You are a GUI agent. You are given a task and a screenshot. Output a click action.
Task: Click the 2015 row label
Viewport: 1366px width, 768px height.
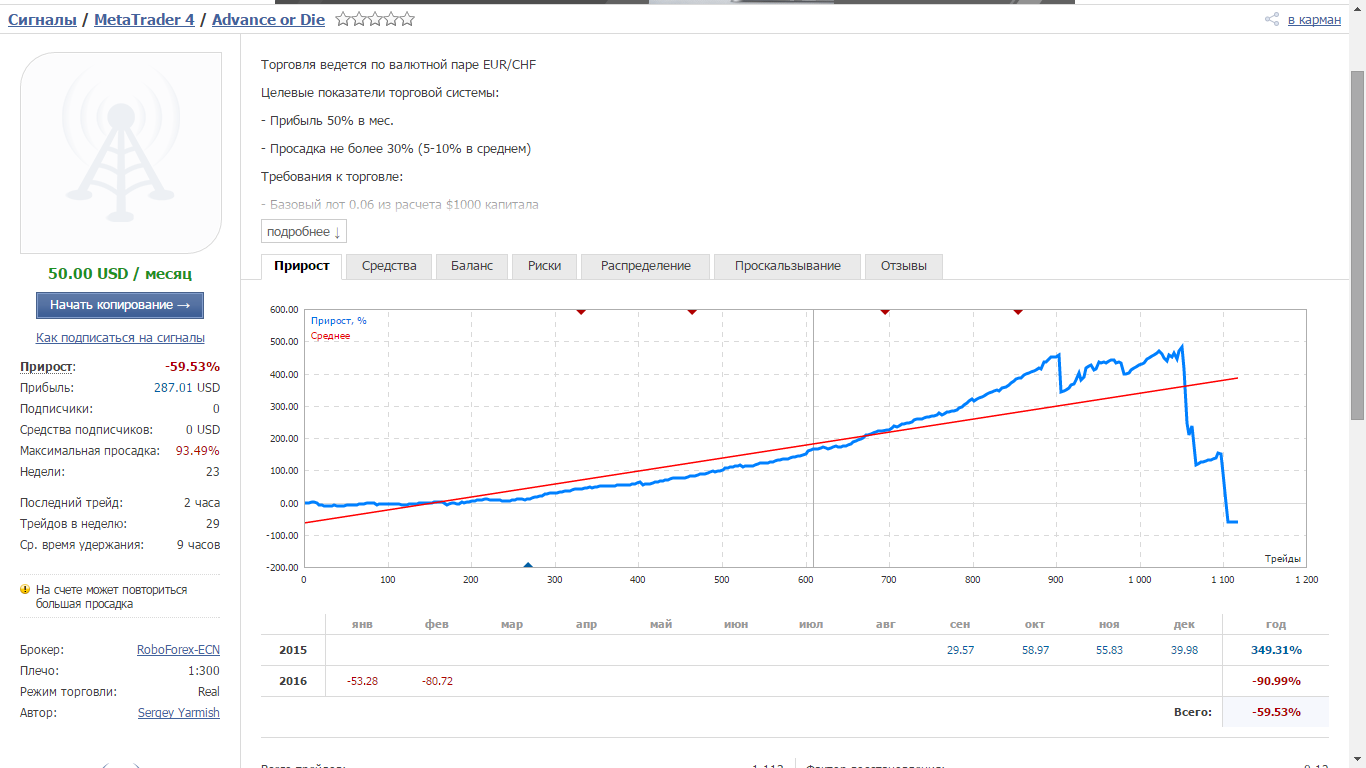click(x=293, y=650)
